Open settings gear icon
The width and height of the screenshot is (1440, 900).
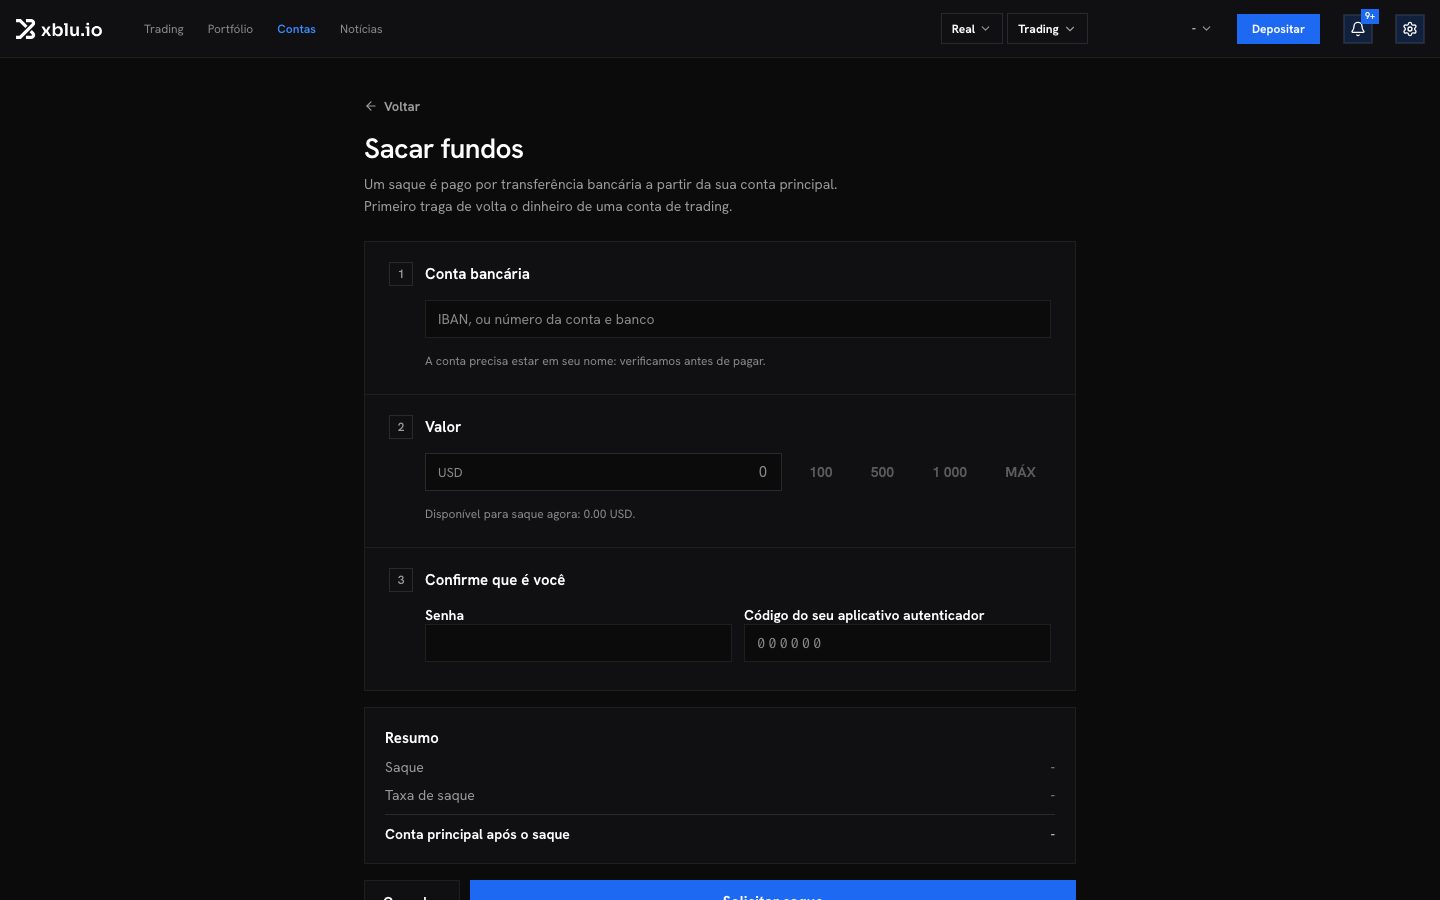tap(1409, 29)
